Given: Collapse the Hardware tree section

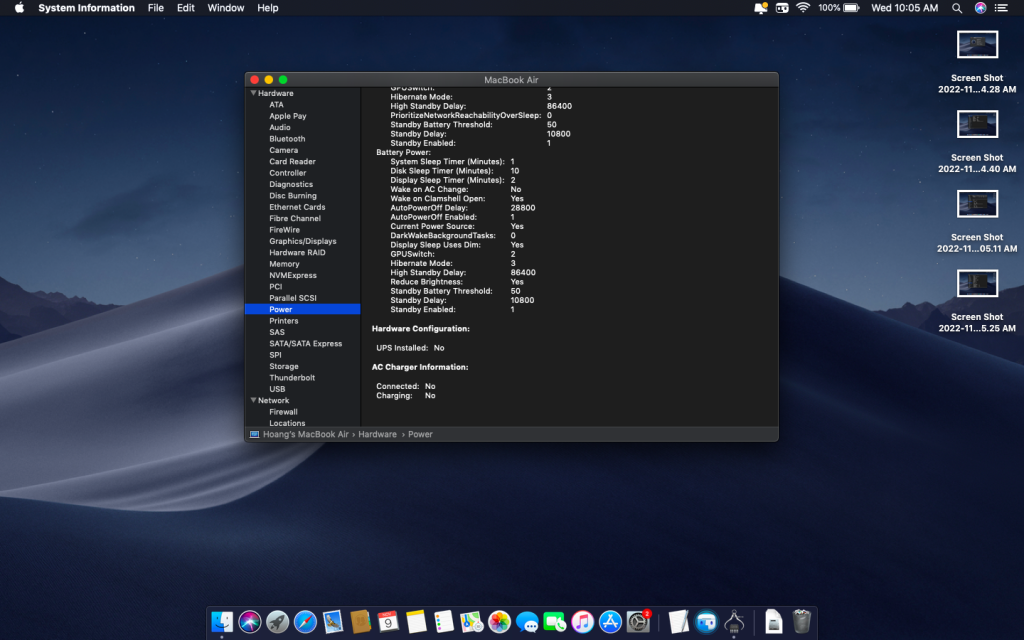Looking at the screenshot, I should pyautogui.click(x=253, y=93).
